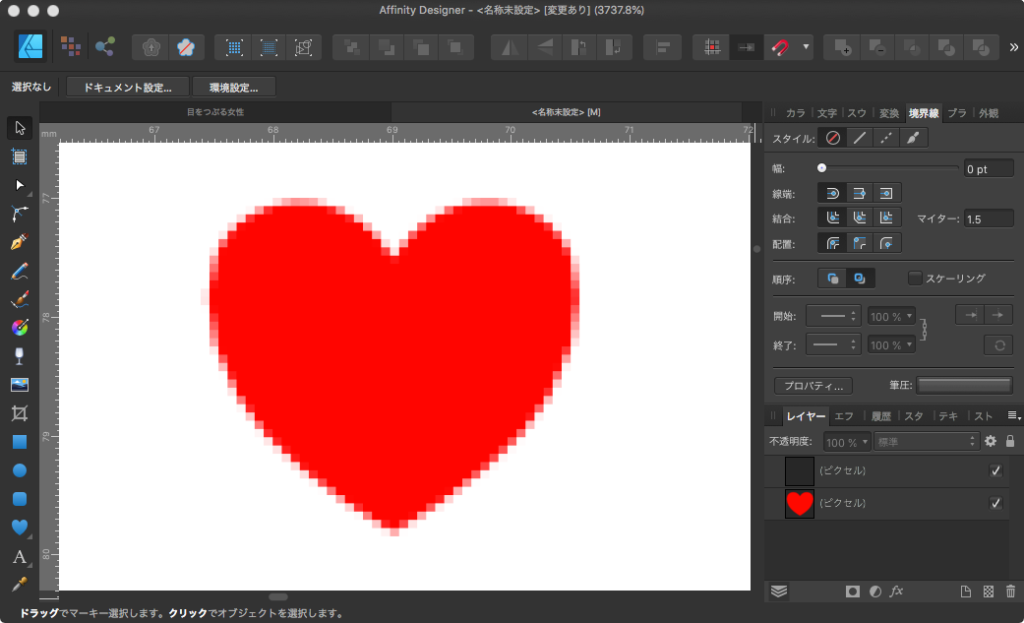Click the ドキュメント設定... button
Viewport: 1024px width, 623px height.
coord(127,87)
